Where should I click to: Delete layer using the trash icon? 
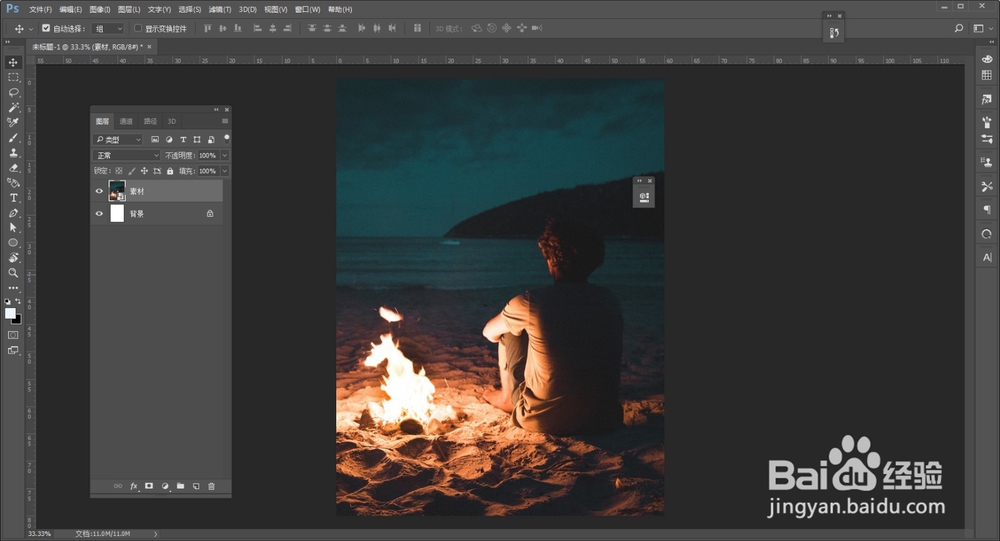pos(211,486)
